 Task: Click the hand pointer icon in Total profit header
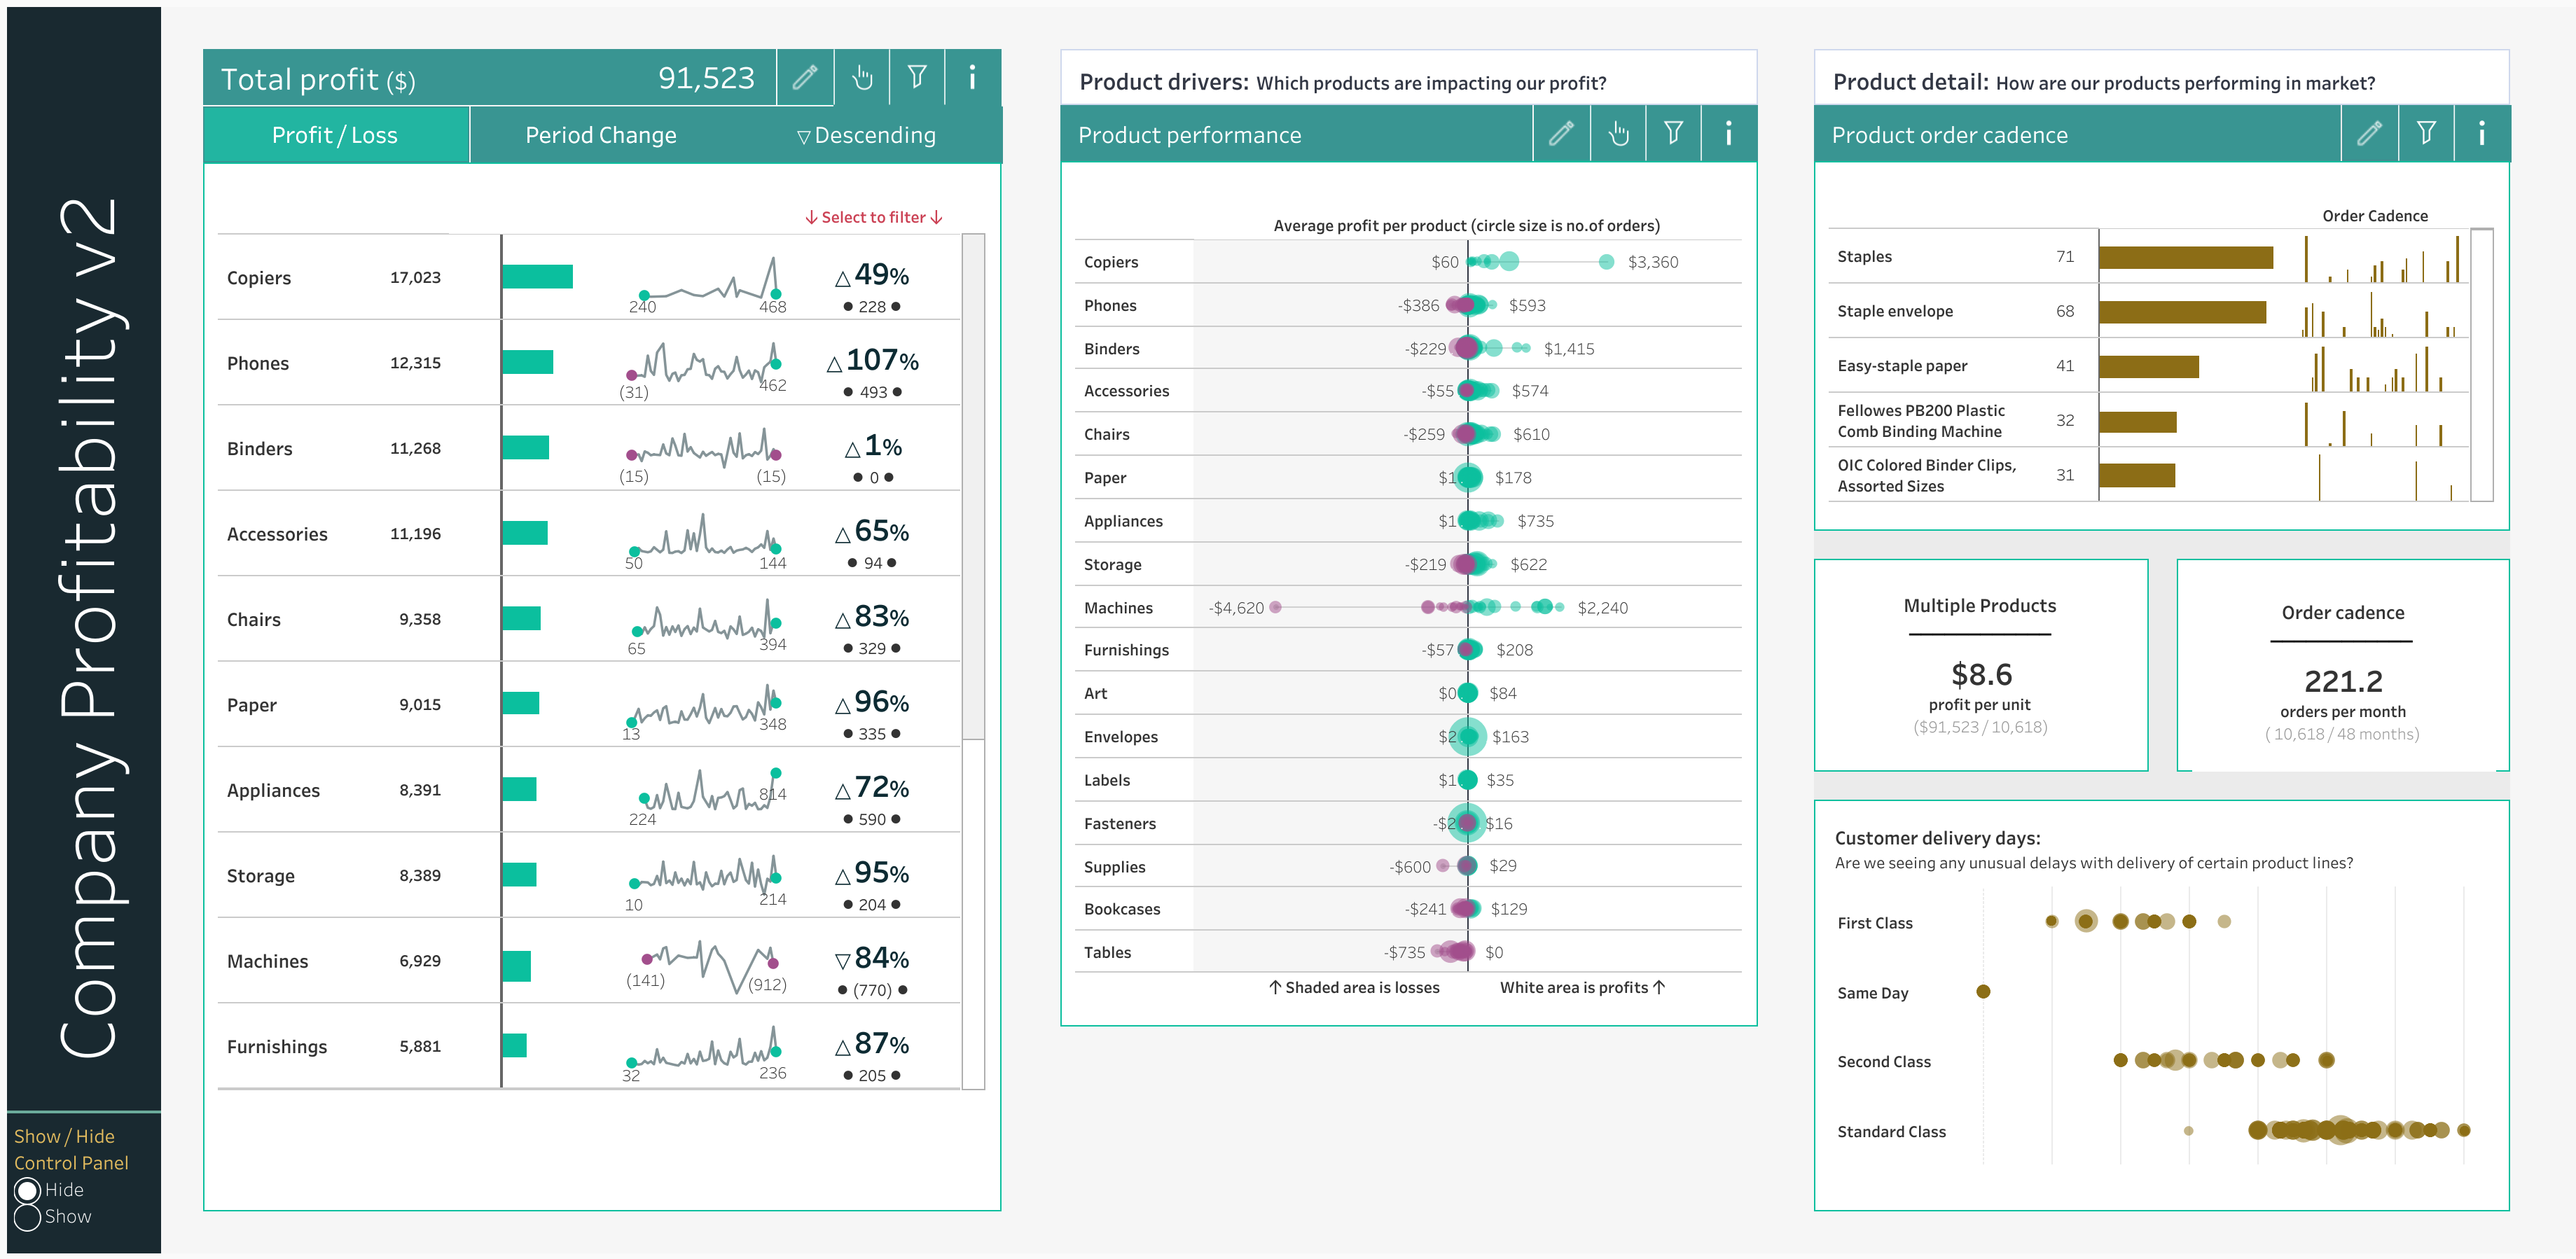point(862,77)
